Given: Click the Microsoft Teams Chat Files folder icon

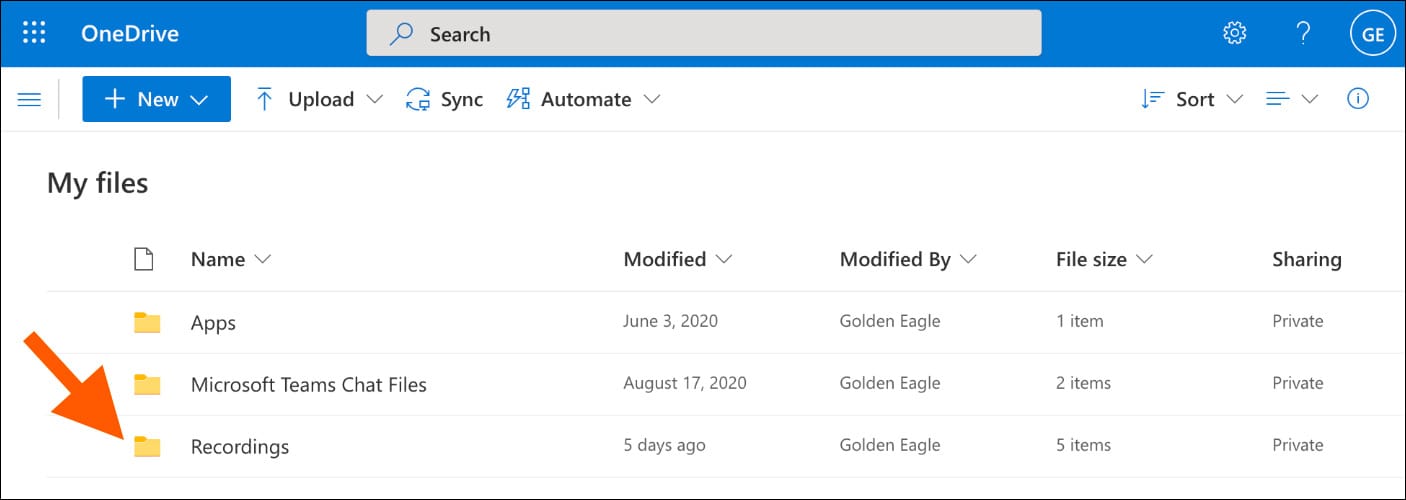Looking at the screenshot, I should tap(147, 384).
